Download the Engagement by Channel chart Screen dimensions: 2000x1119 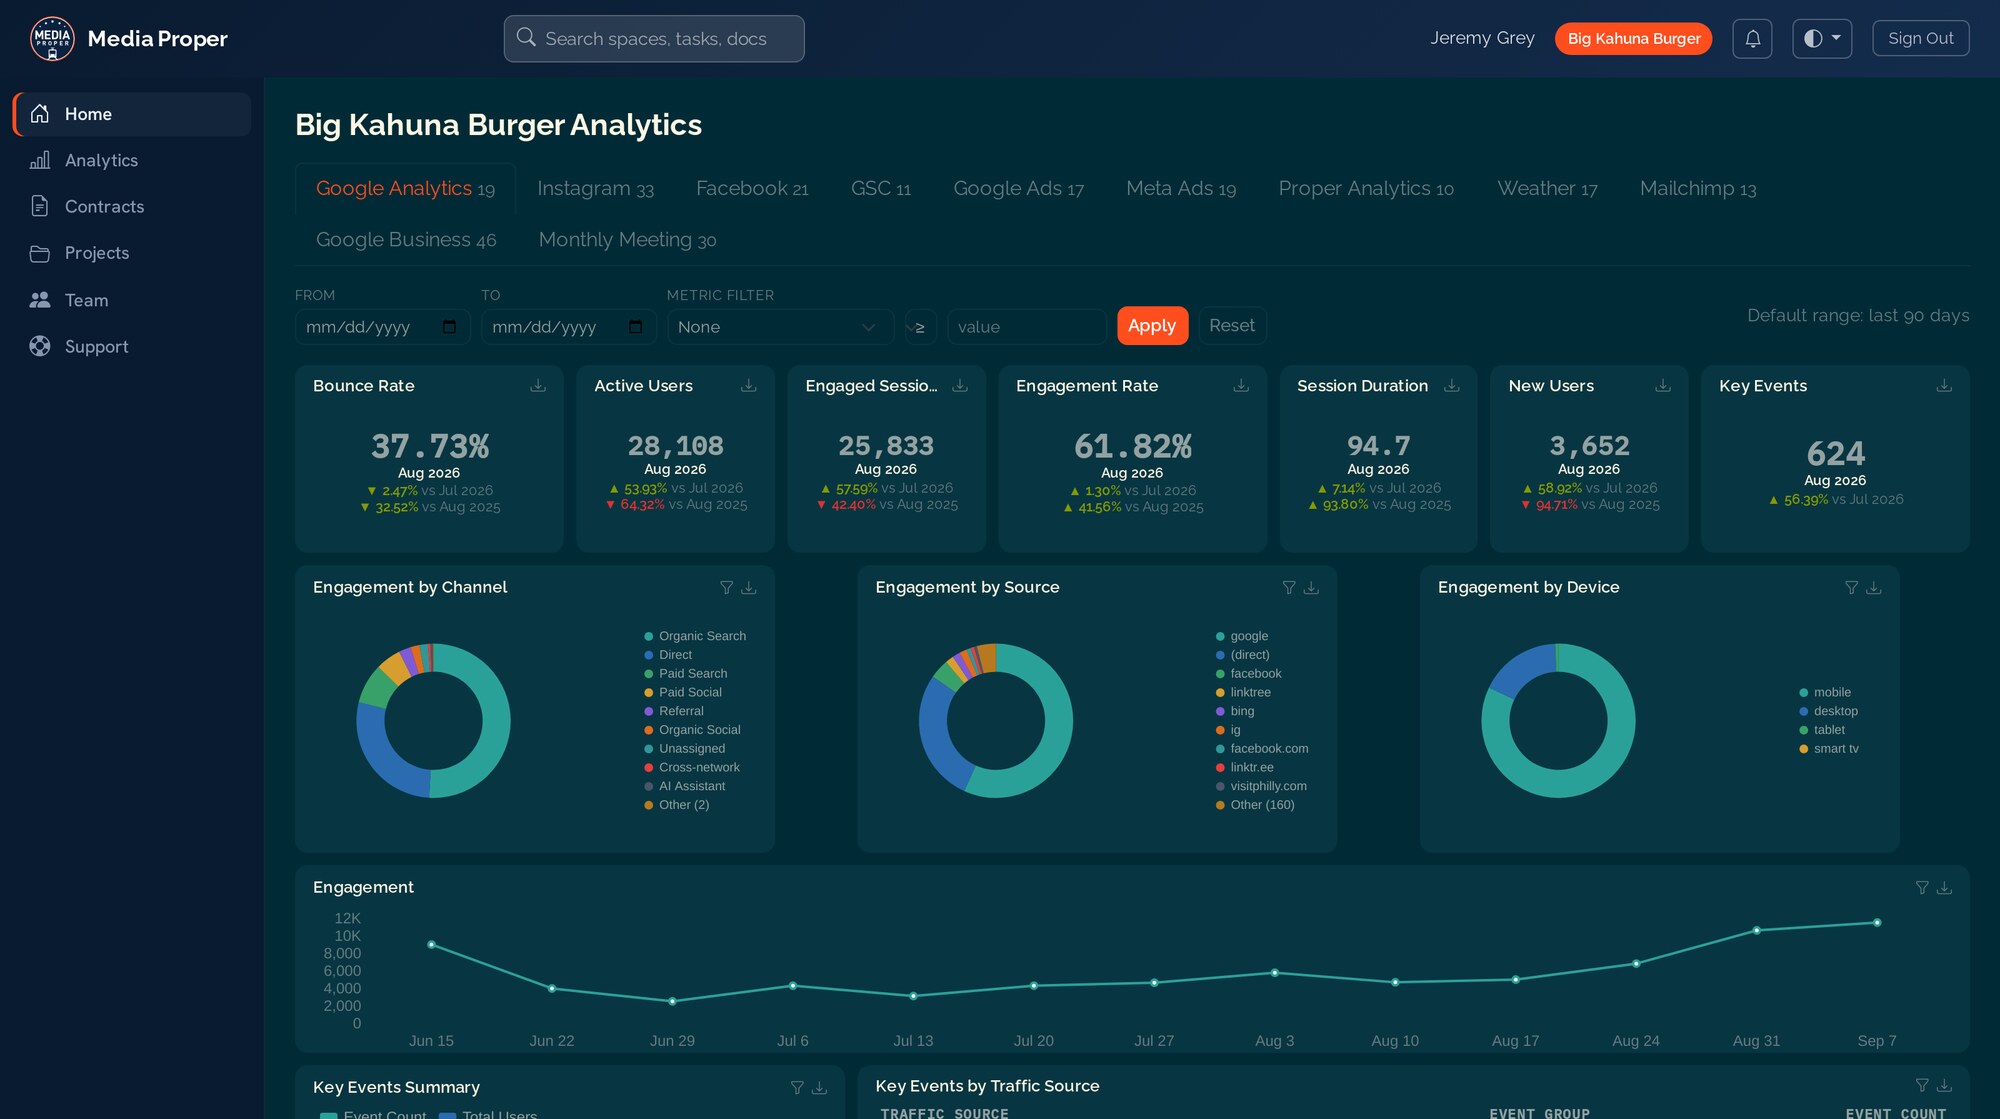click(x=749, y=588)
